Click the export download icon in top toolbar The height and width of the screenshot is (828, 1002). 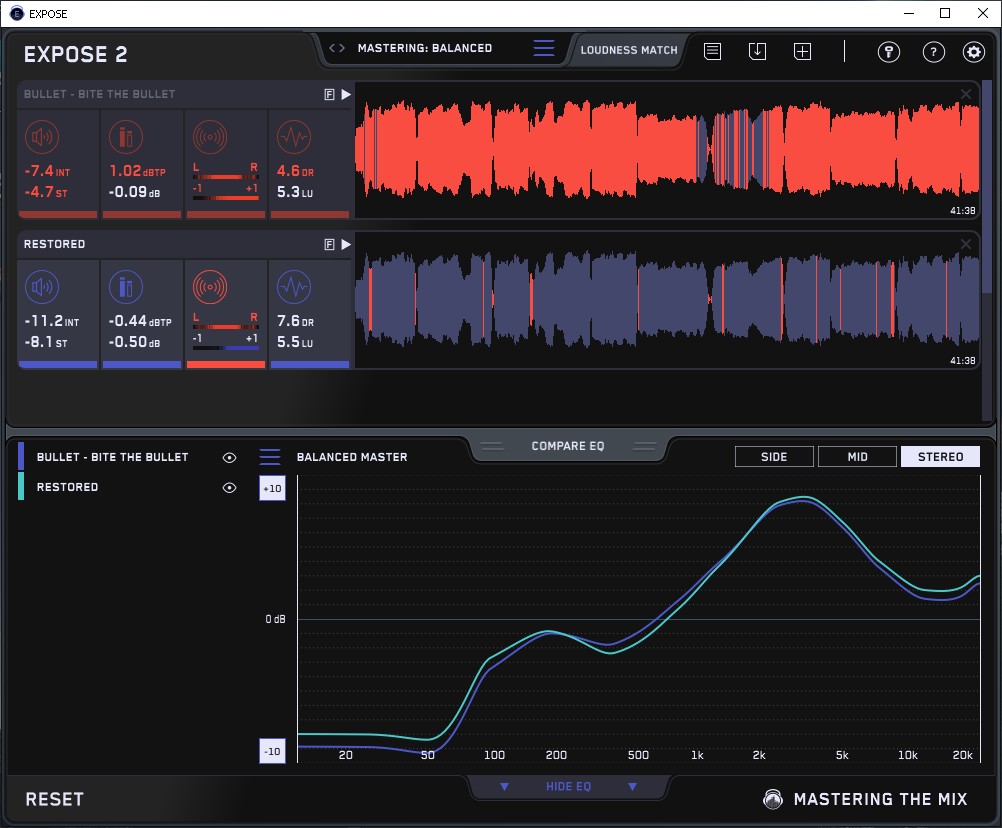click(757, 51)
